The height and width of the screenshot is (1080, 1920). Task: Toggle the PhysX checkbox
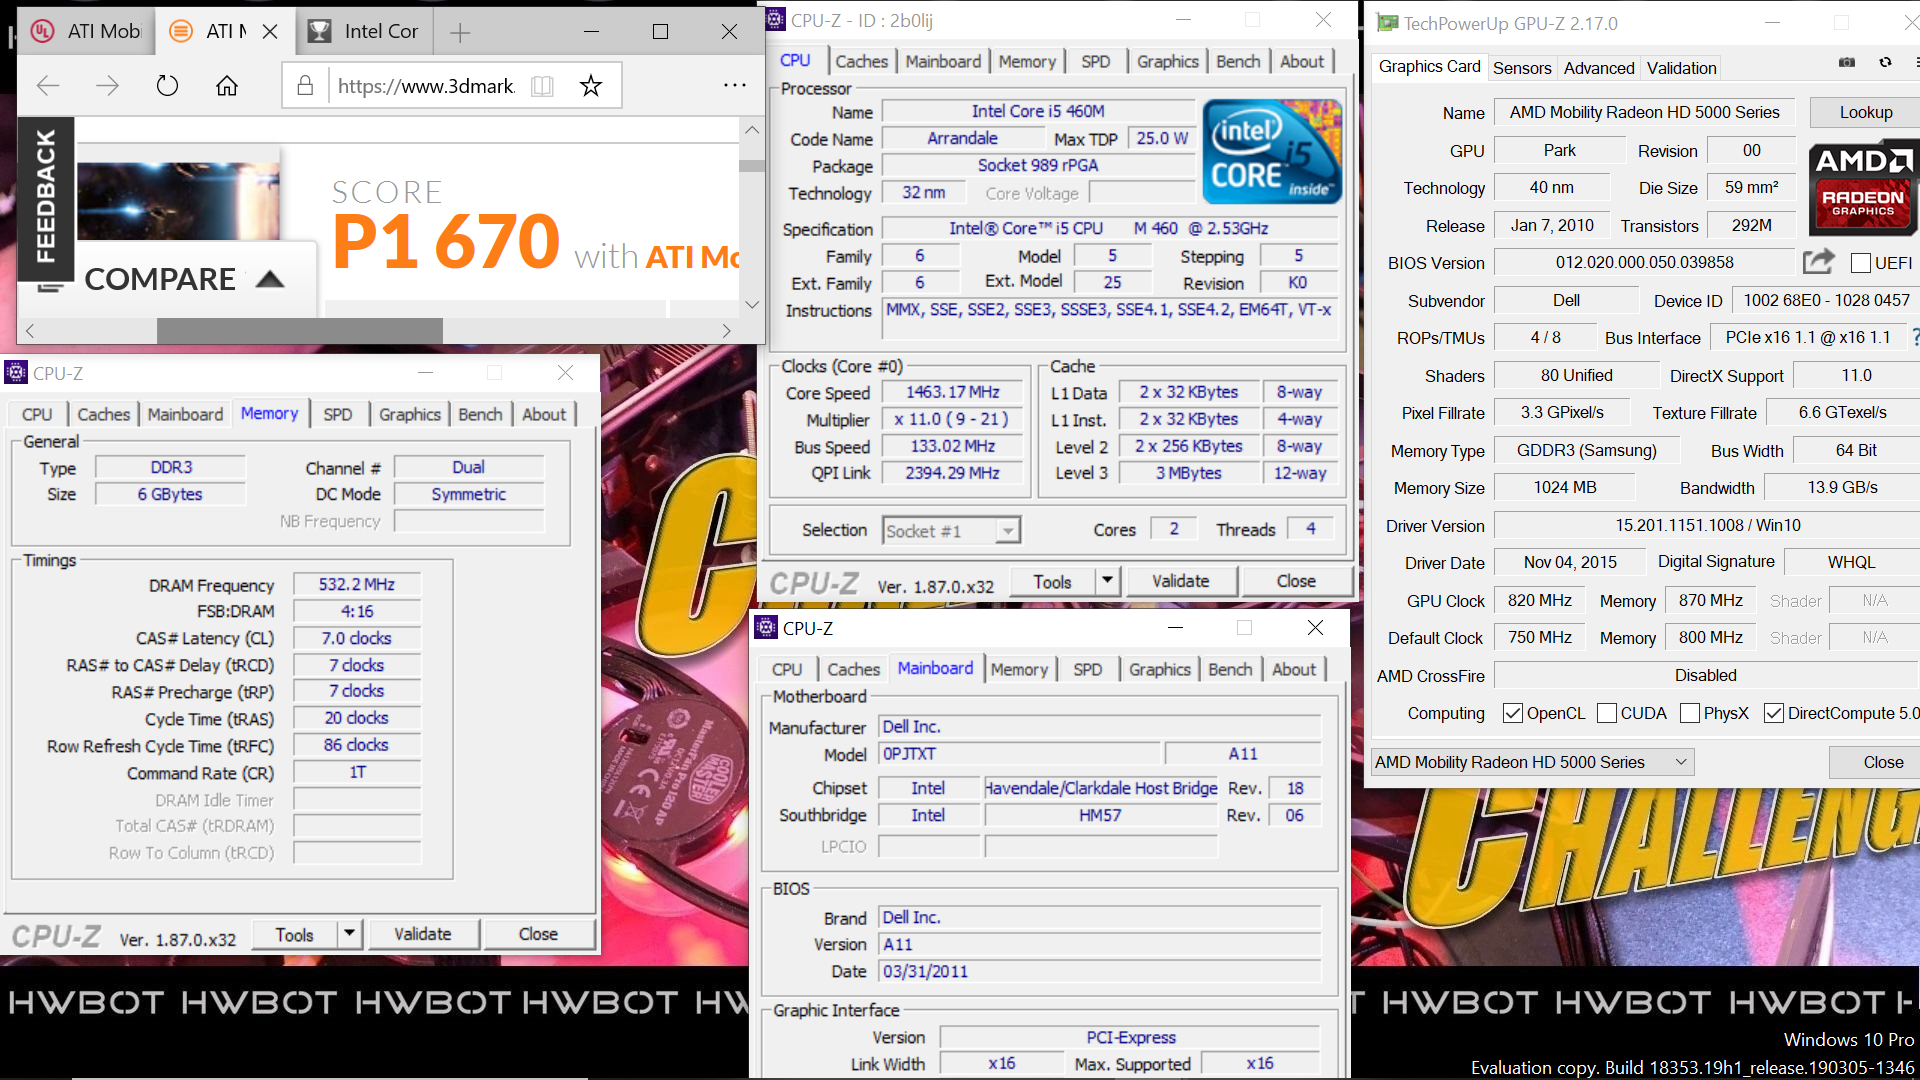(x=1690, y=713)
